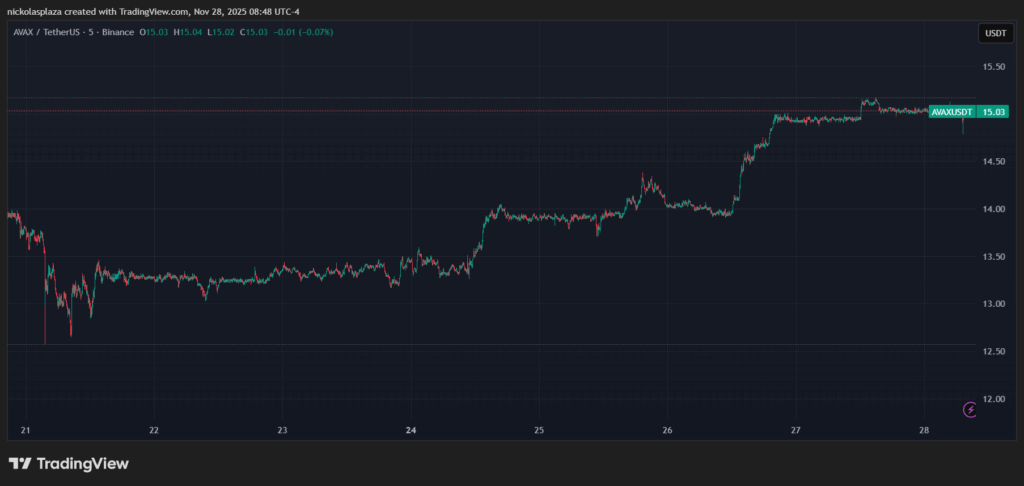Click the 14.00 price axis label
The width and height of the screenshot is (1024, 486).
[993, 209]
